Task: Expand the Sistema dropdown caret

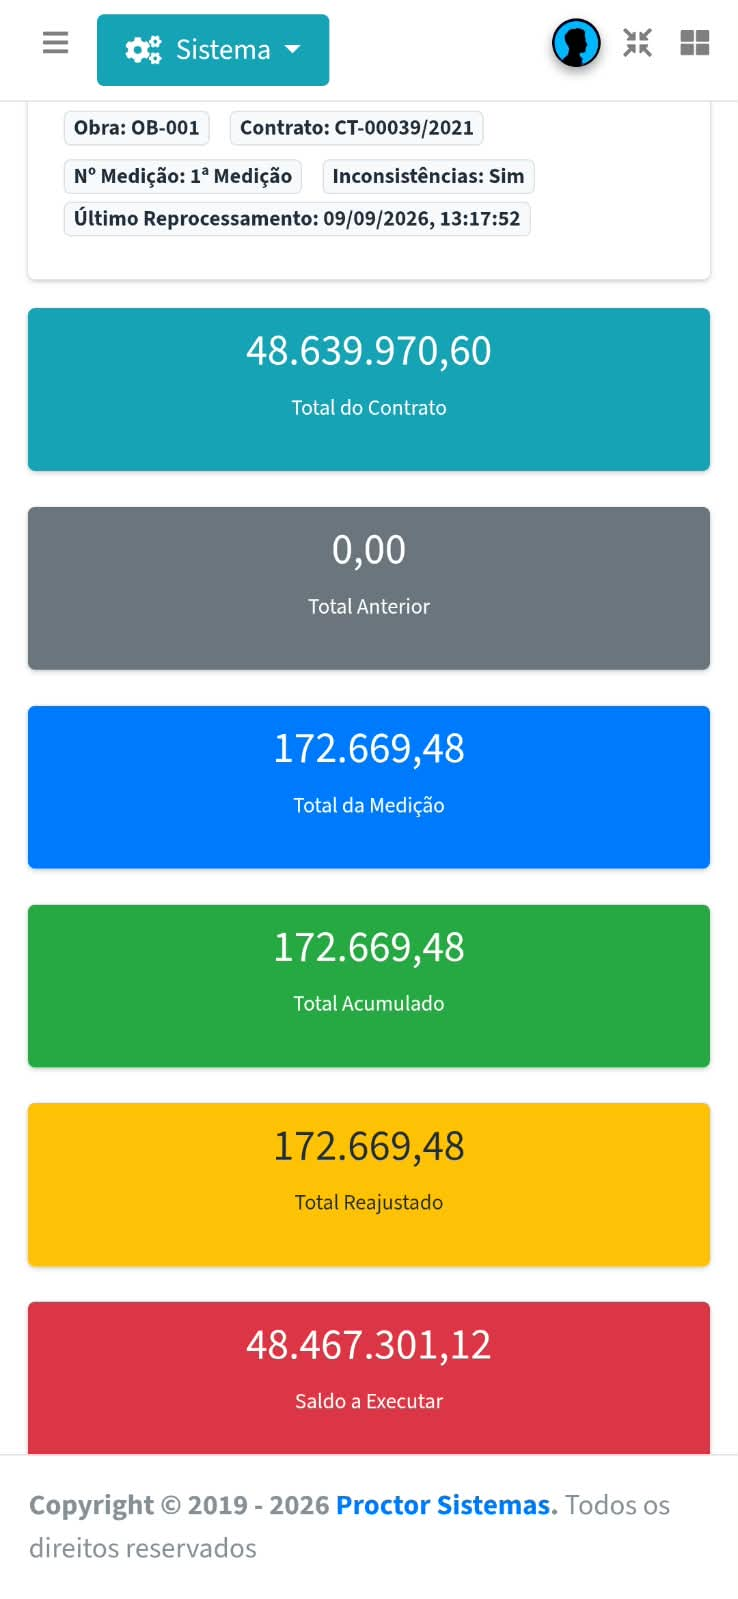Action: click(292, 49)
